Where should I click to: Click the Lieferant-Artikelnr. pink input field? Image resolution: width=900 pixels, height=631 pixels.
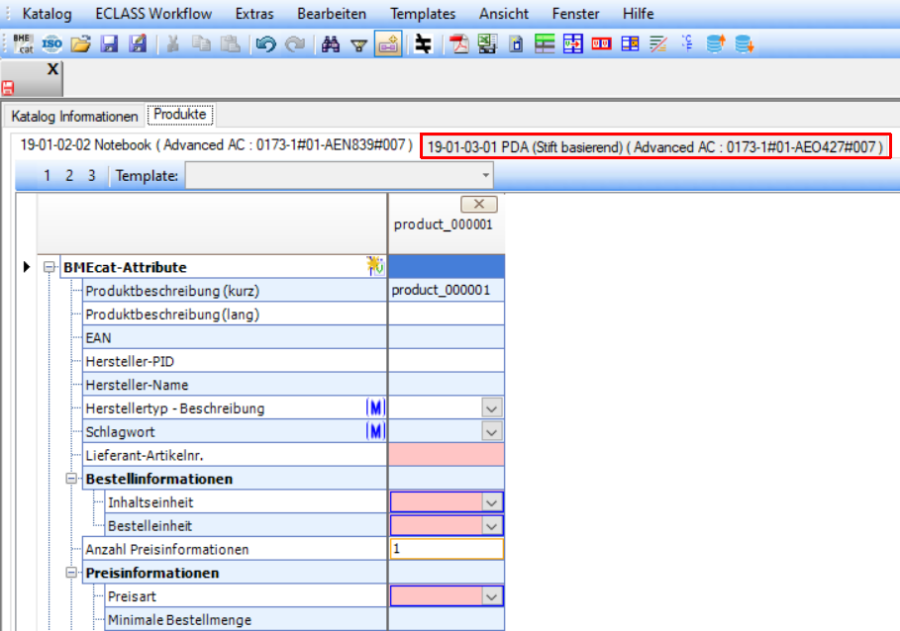pos(447,455)
